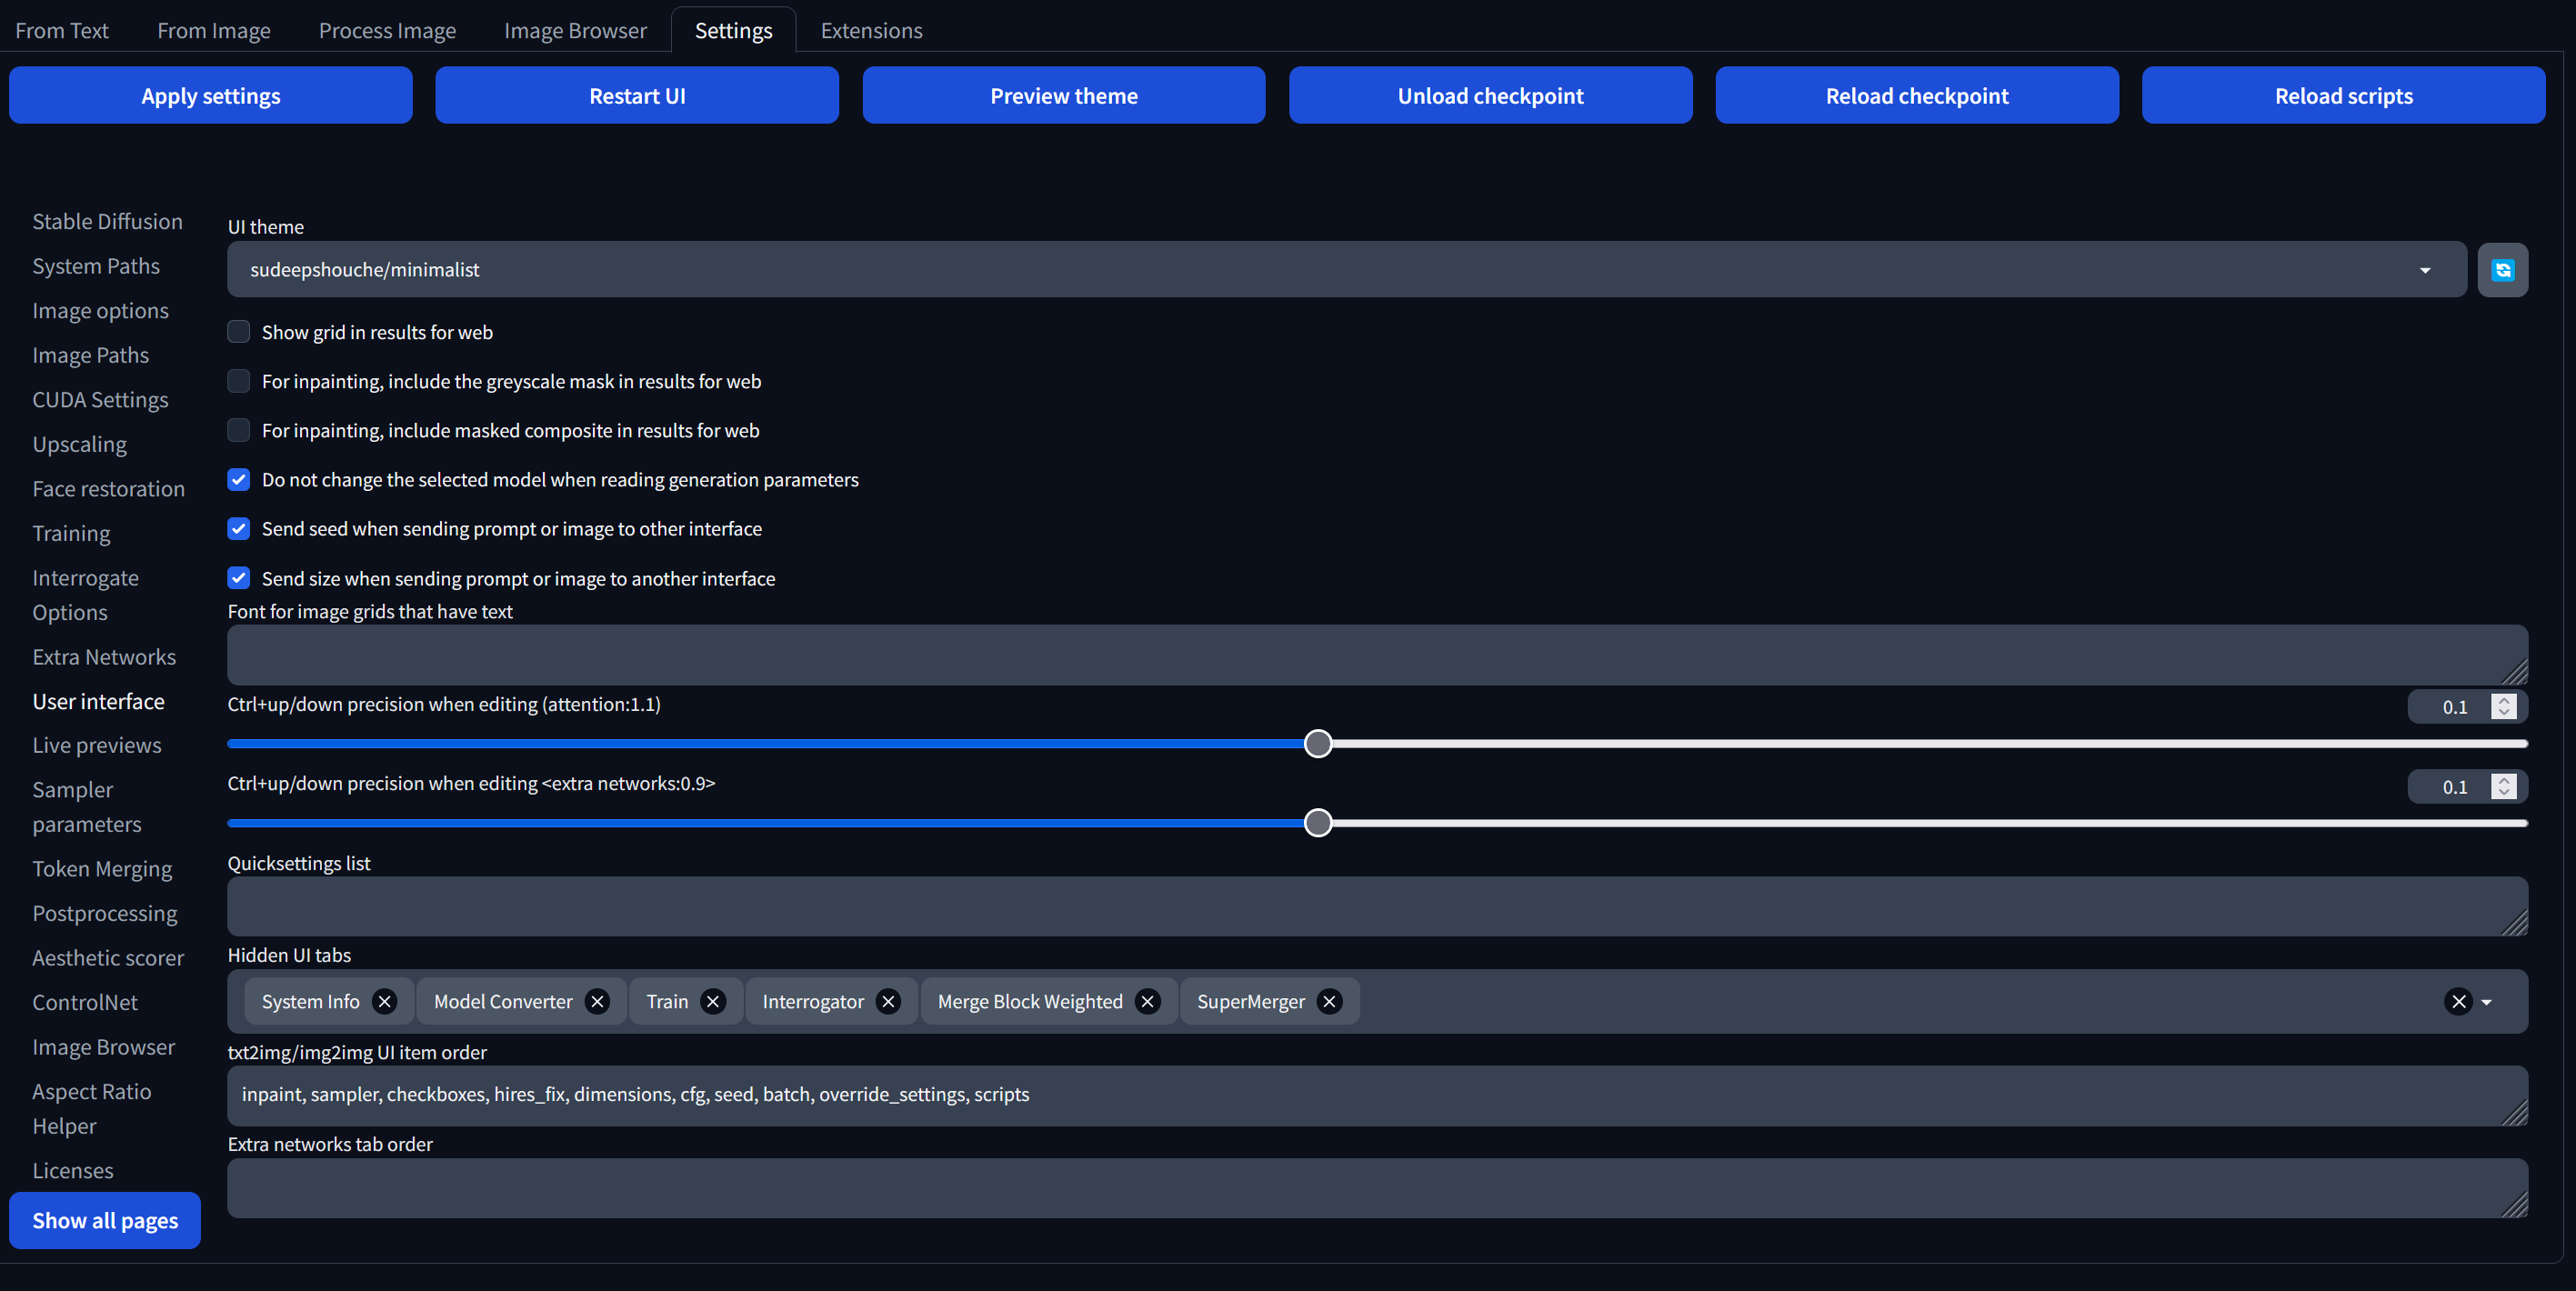Remove Model Converter tag from hidden tabs
This screenshot has height=1291, width=2576.
597,1001
